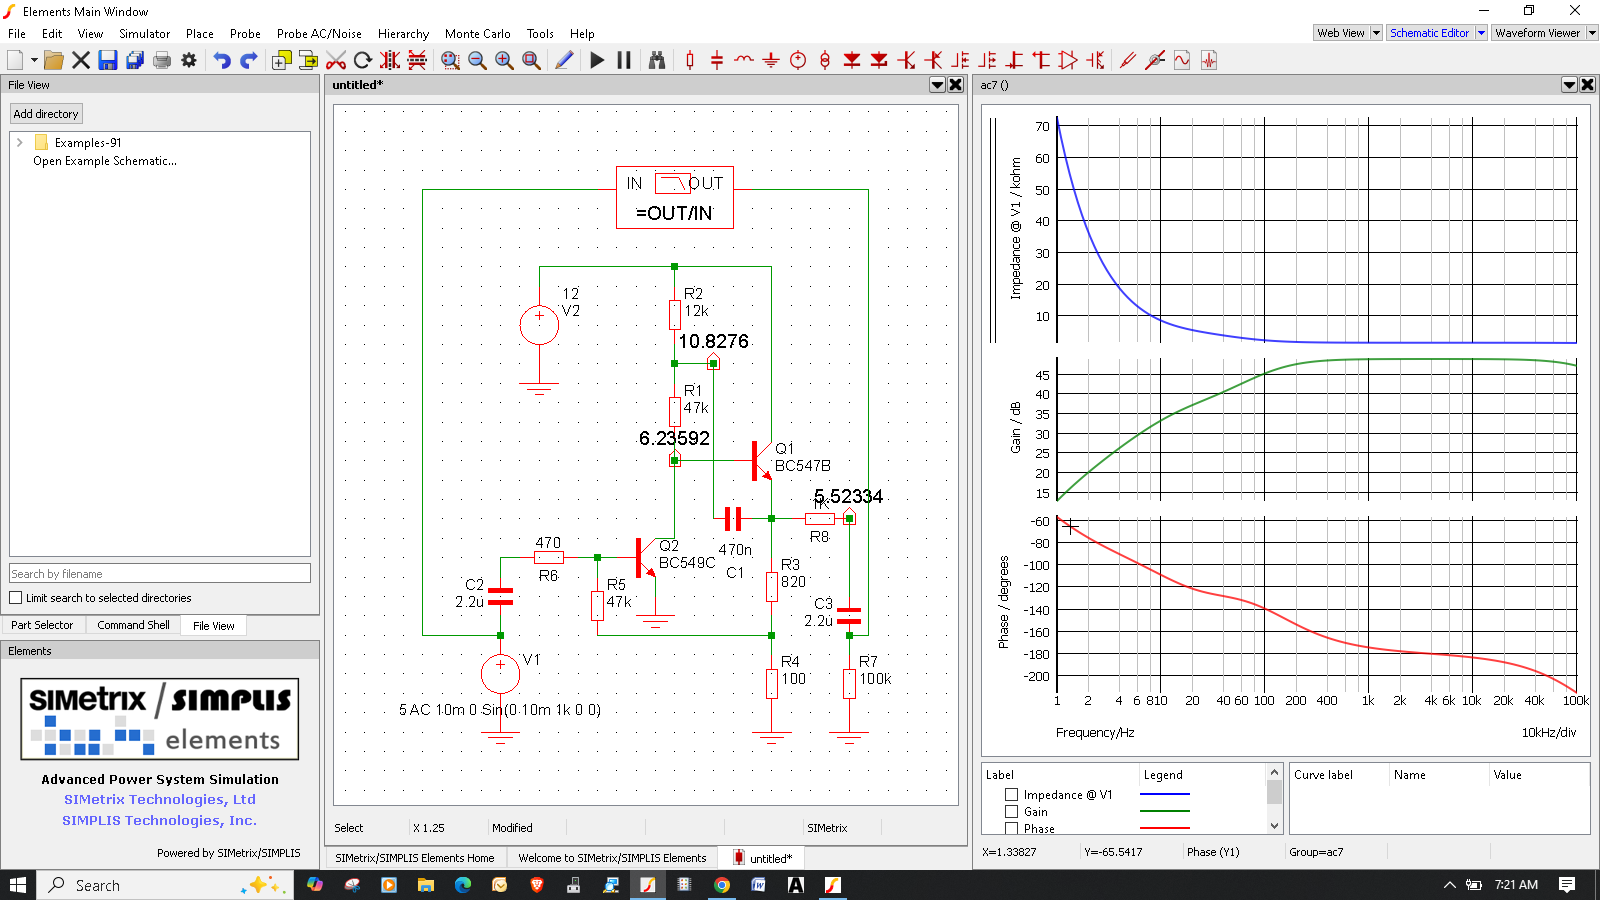
Task: Open Example Schematic... link in File View
Action: (105, 161)
